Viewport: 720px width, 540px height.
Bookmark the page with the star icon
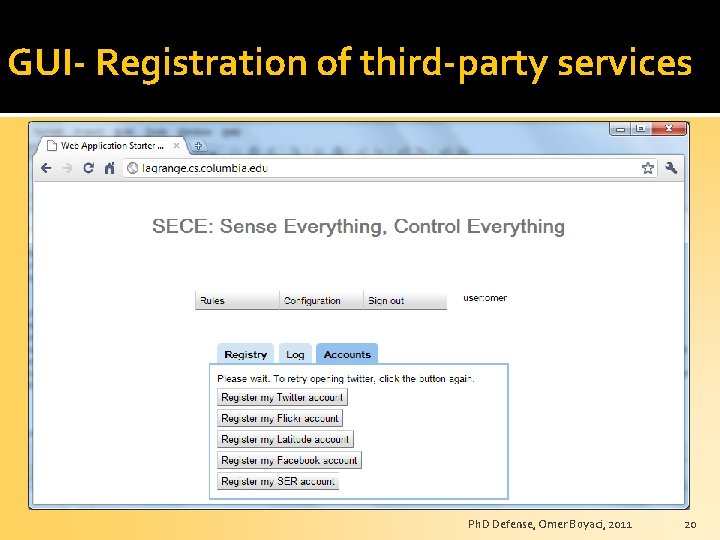pyautogui.click(x=647, y=168)
